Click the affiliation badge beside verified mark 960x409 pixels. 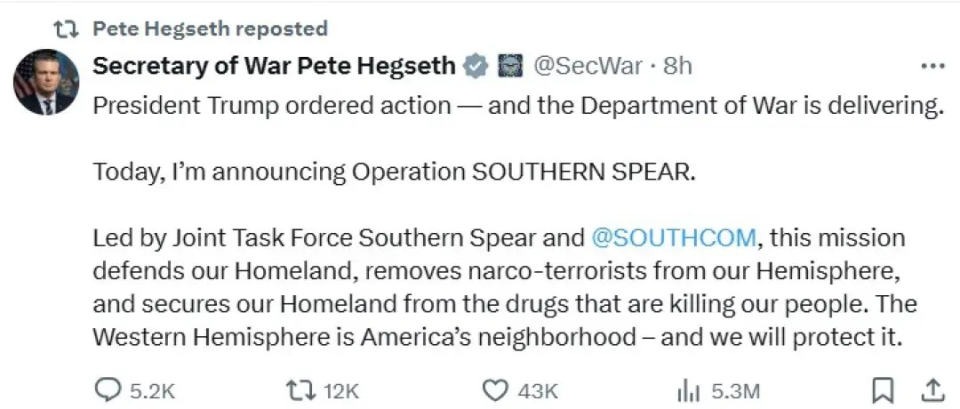pos(509,67)
